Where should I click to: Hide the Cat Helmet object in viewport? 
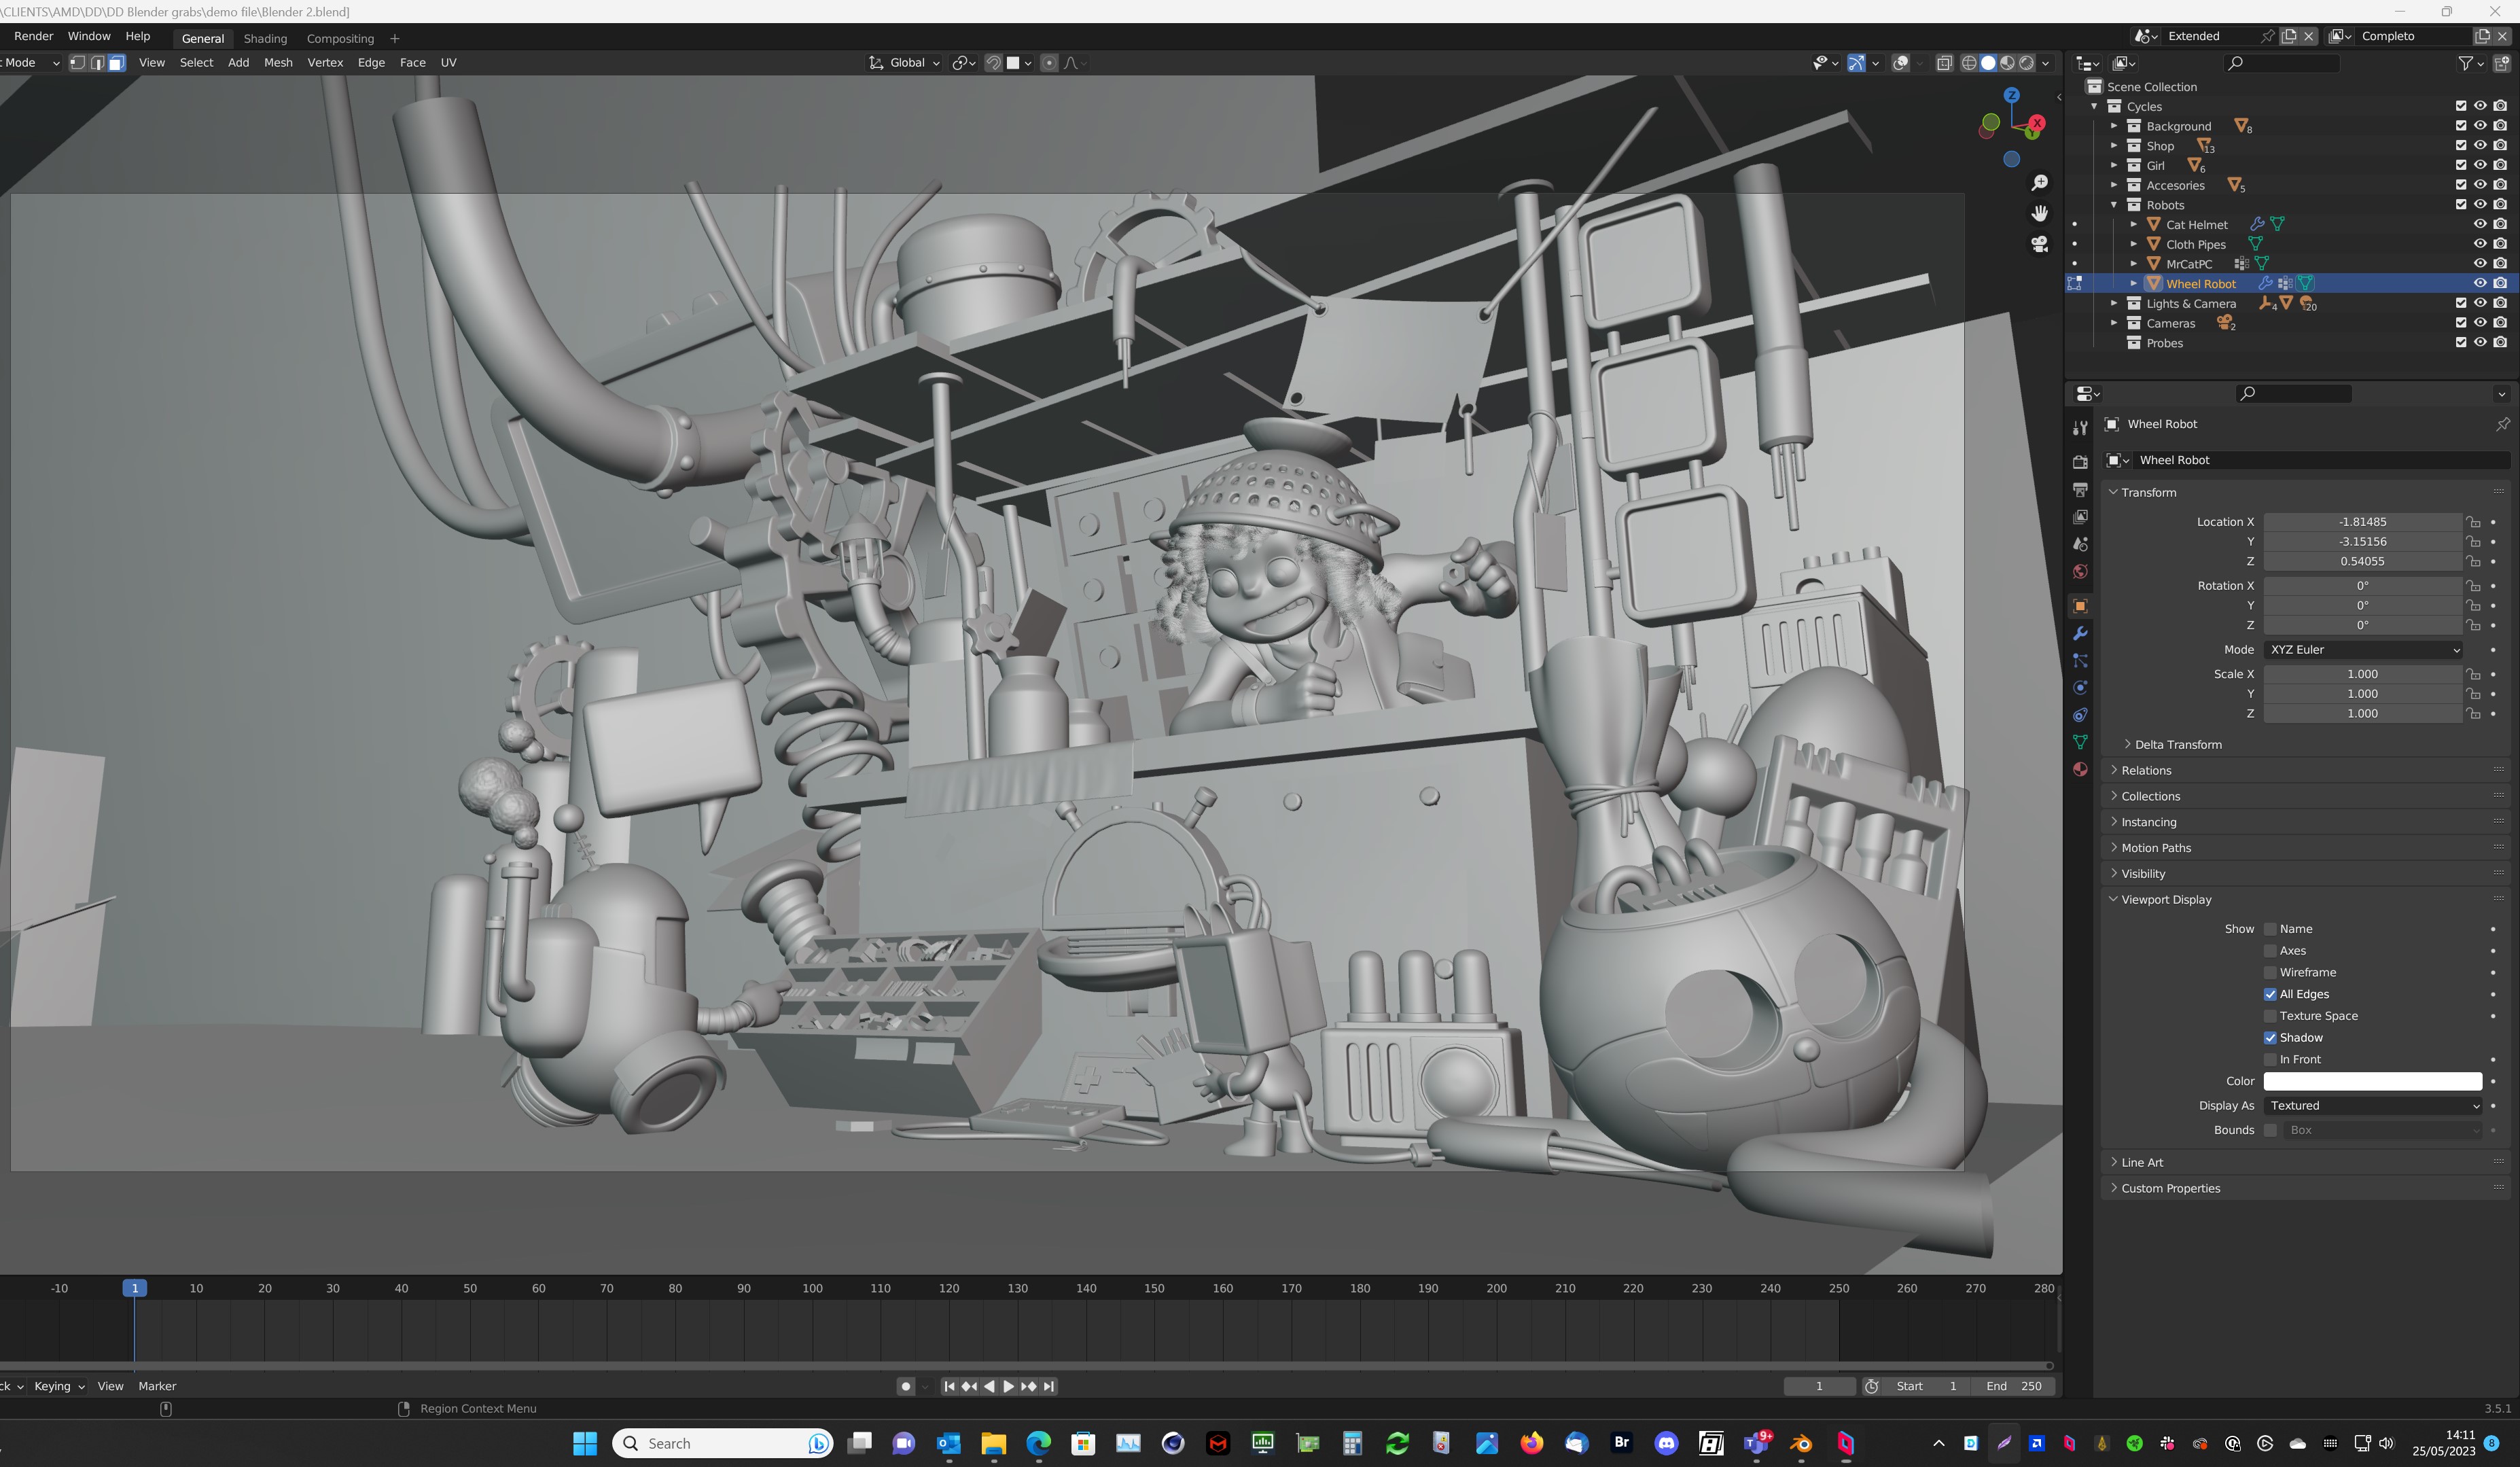[x=2480, y=225]
